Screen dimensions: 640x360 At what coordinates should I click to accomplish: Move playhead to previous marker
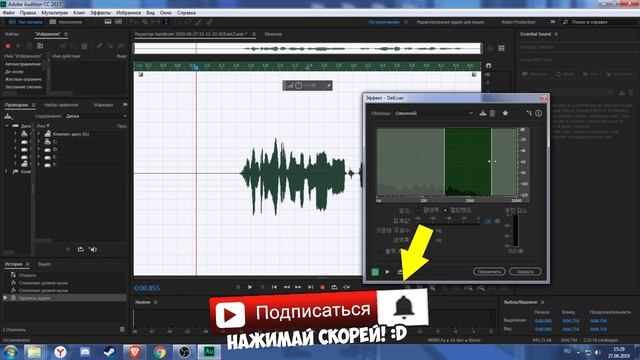[x=274, y=287]
